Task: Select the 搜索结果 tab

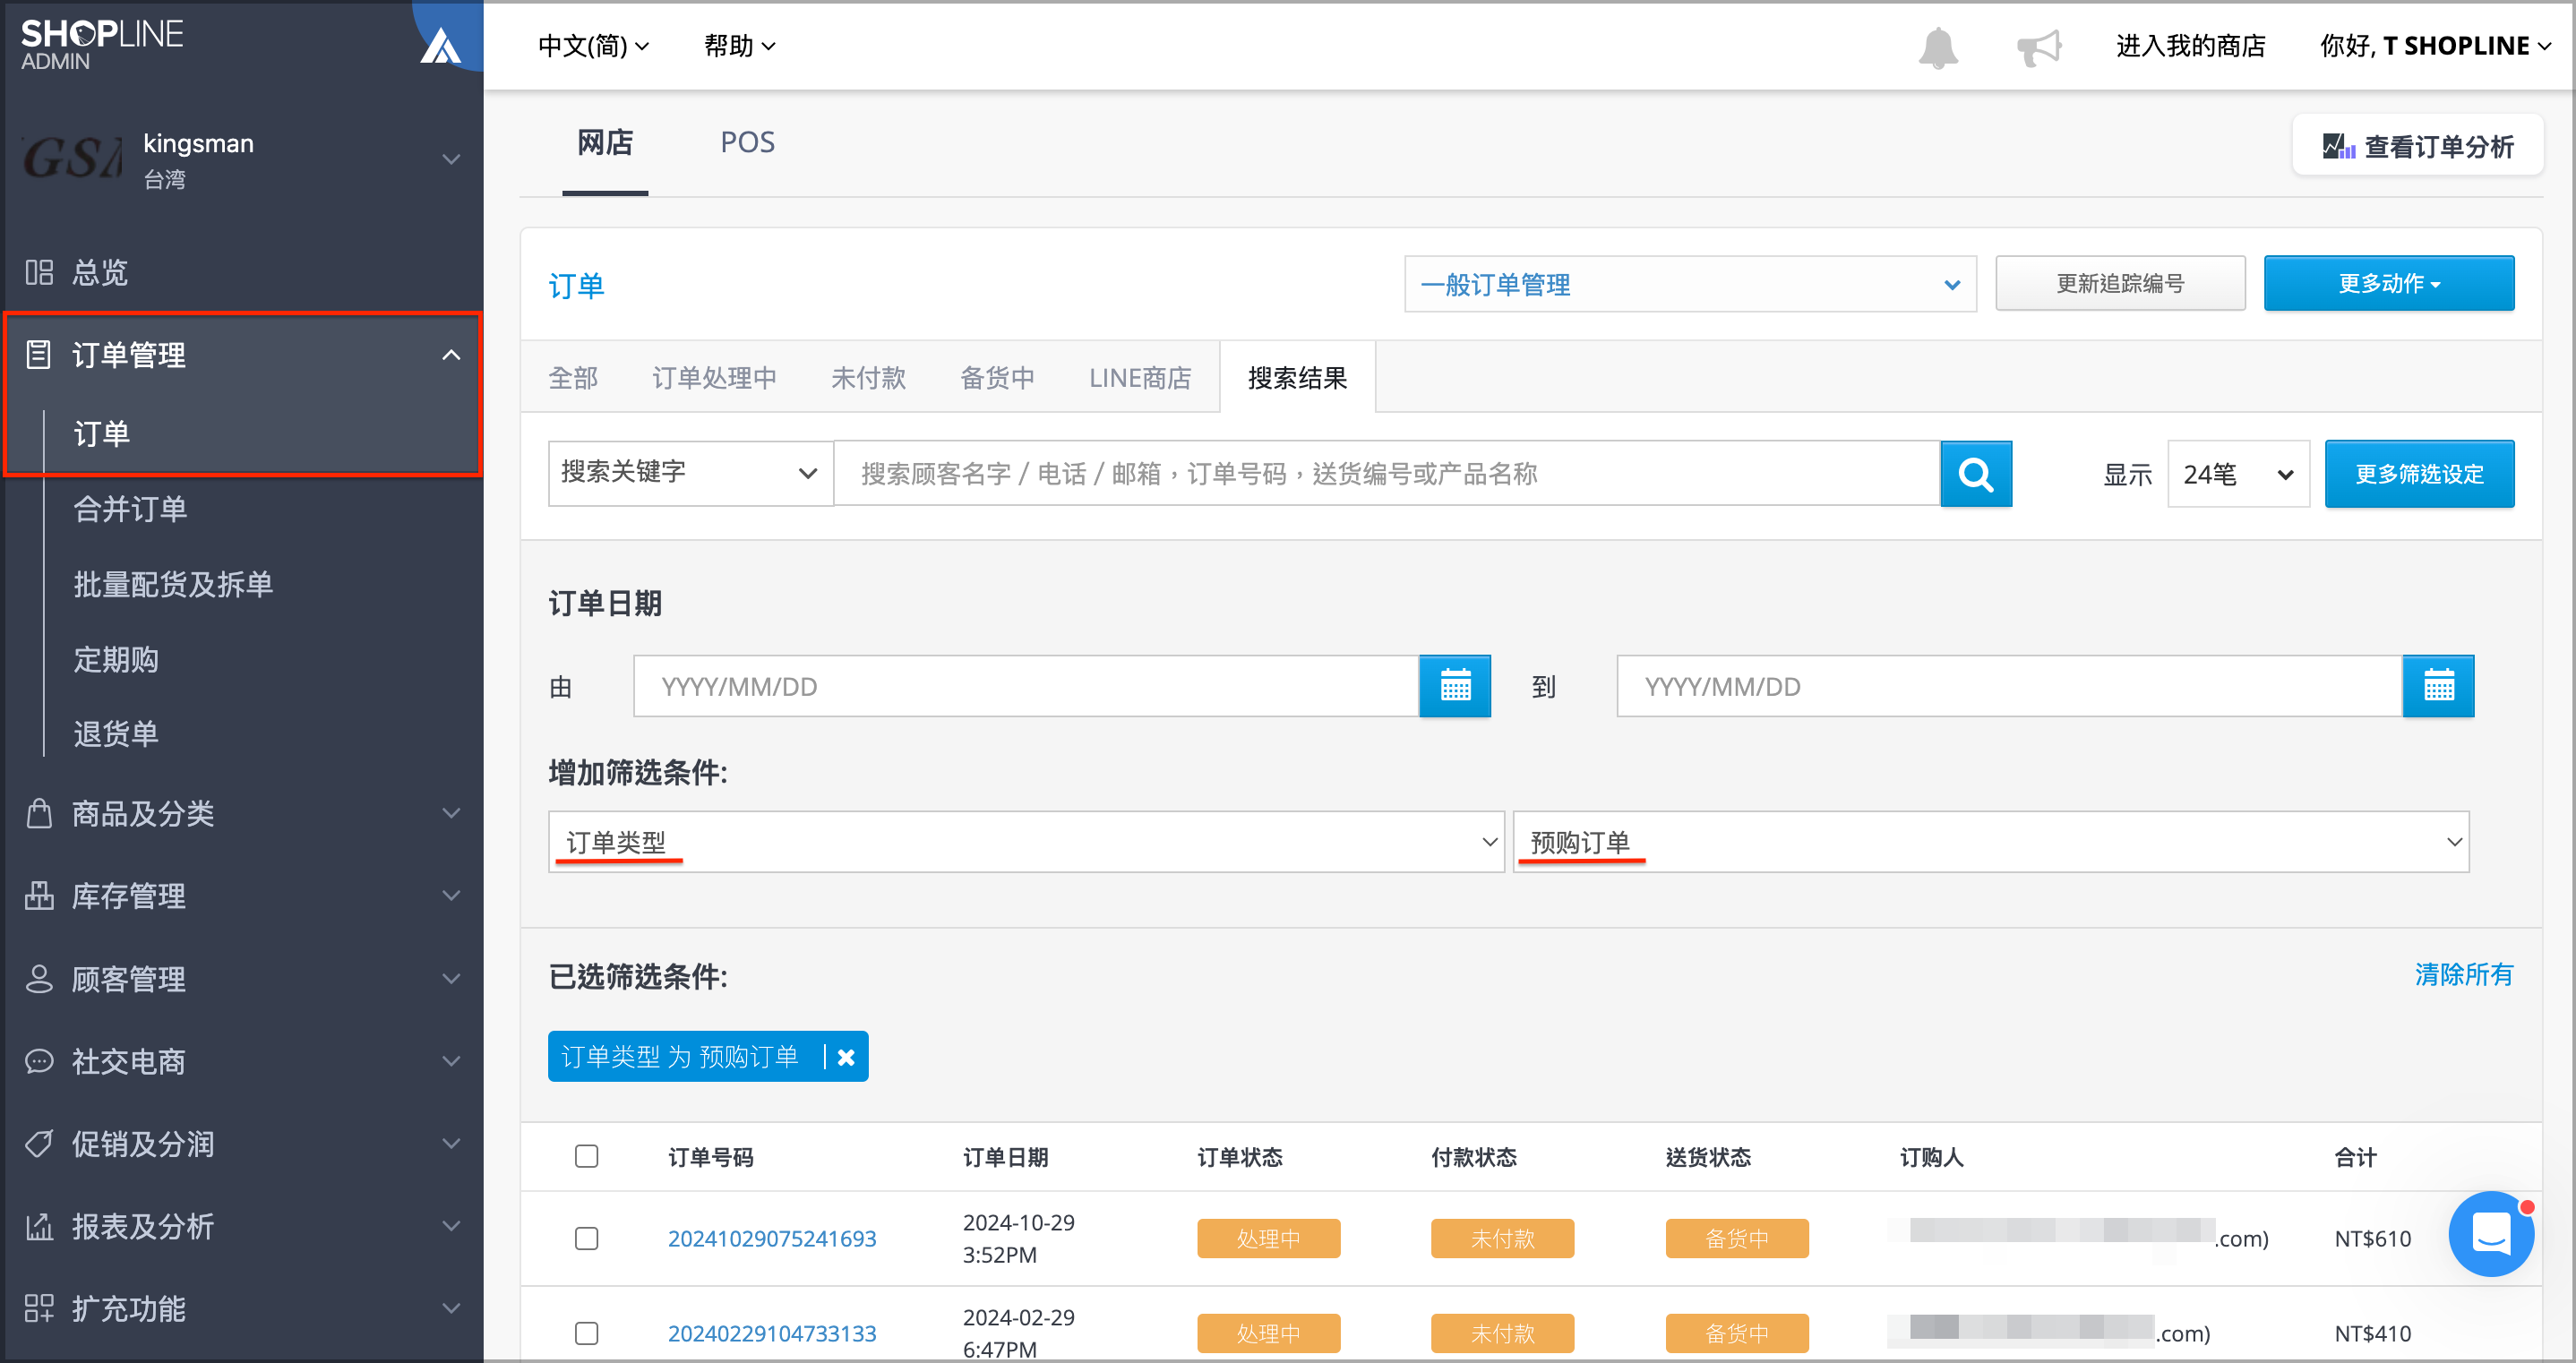Action: click(x=1297, y=377)
